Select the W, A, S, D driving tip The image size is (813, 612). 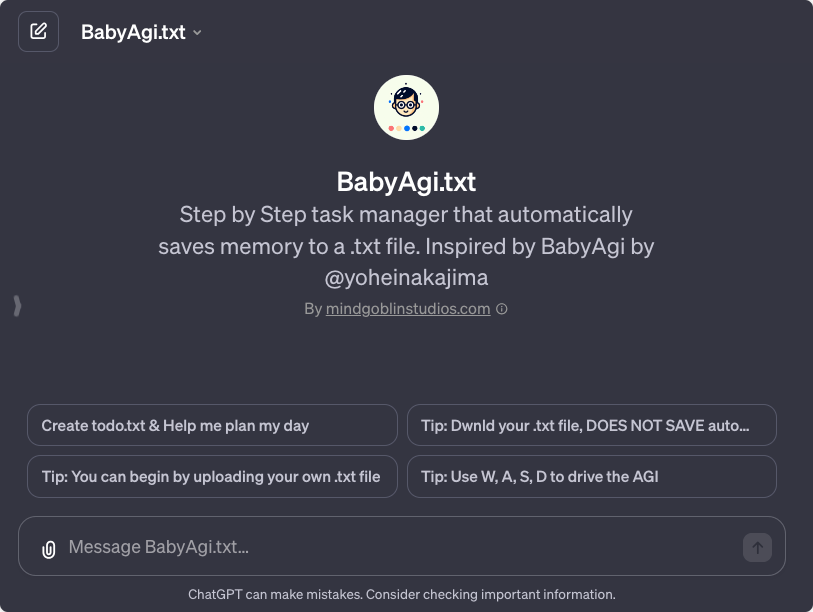point(591,477)
